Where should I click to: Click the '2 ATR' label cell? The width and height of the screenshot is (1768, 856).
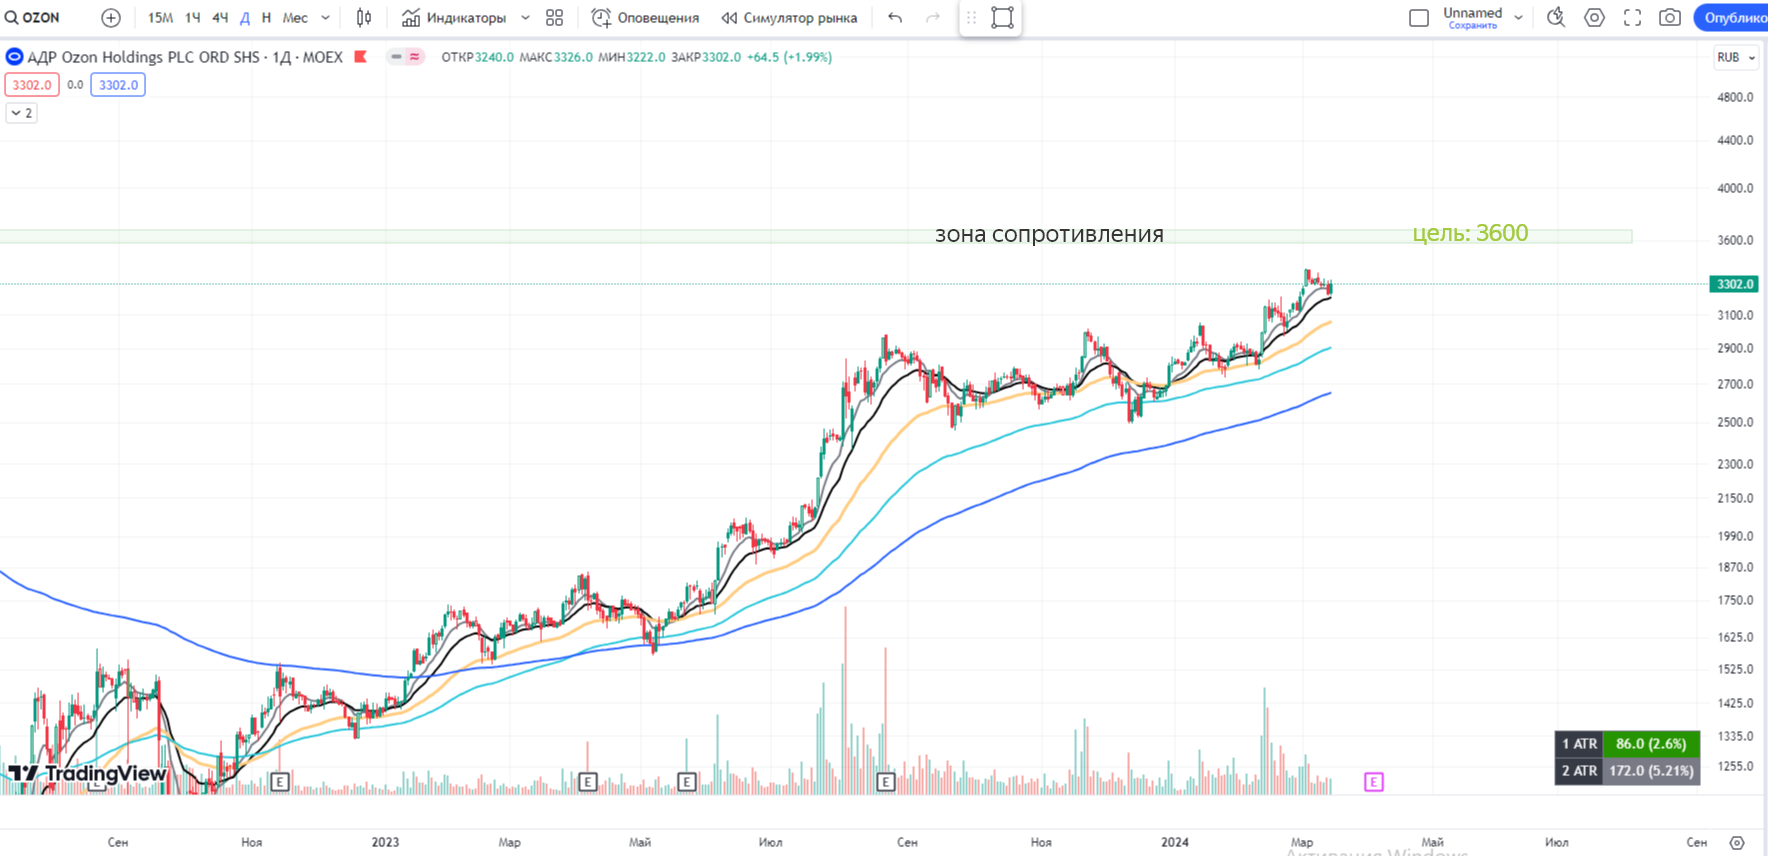(1579, 771)
